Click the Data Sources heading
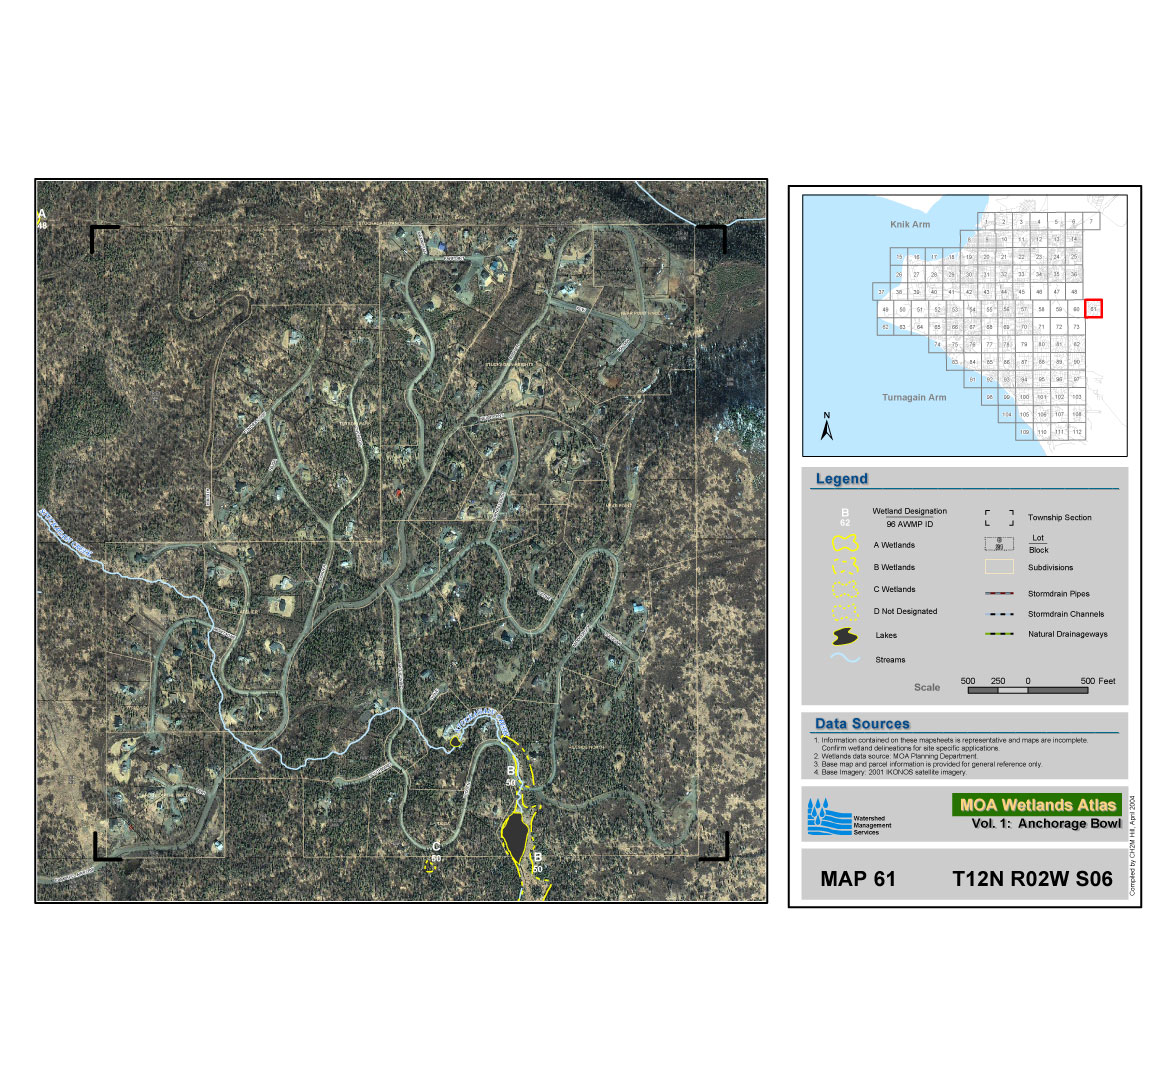 click(x=862, y=723)
